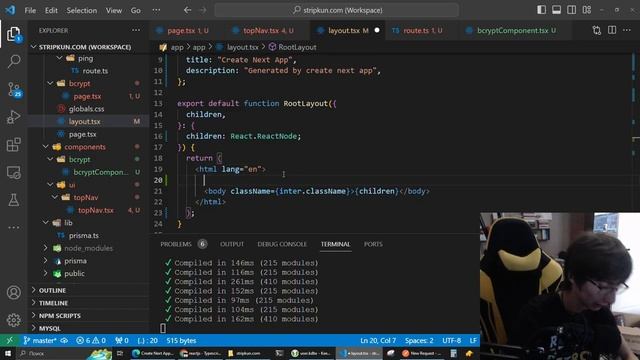Switch to the topNav.tsx editor tab
This screenshot has width=640, height=360.
click(x=263, y=31)
